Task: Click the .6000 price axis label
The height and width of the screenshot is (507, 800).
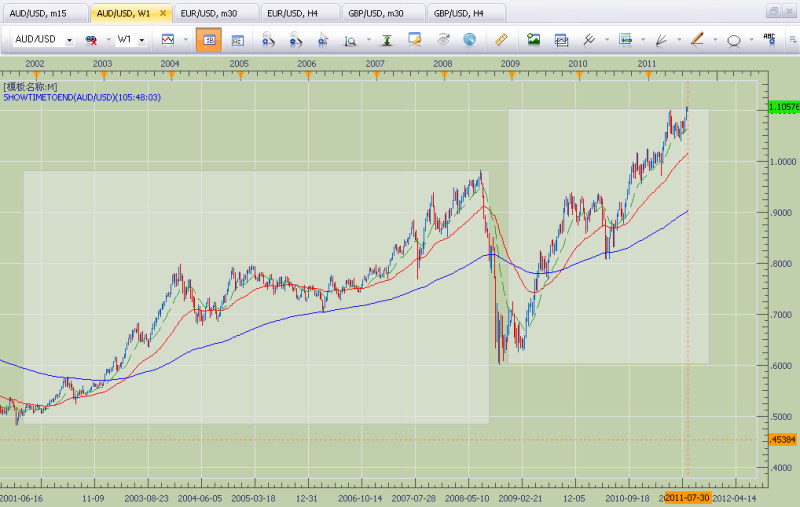Action: 783,366
